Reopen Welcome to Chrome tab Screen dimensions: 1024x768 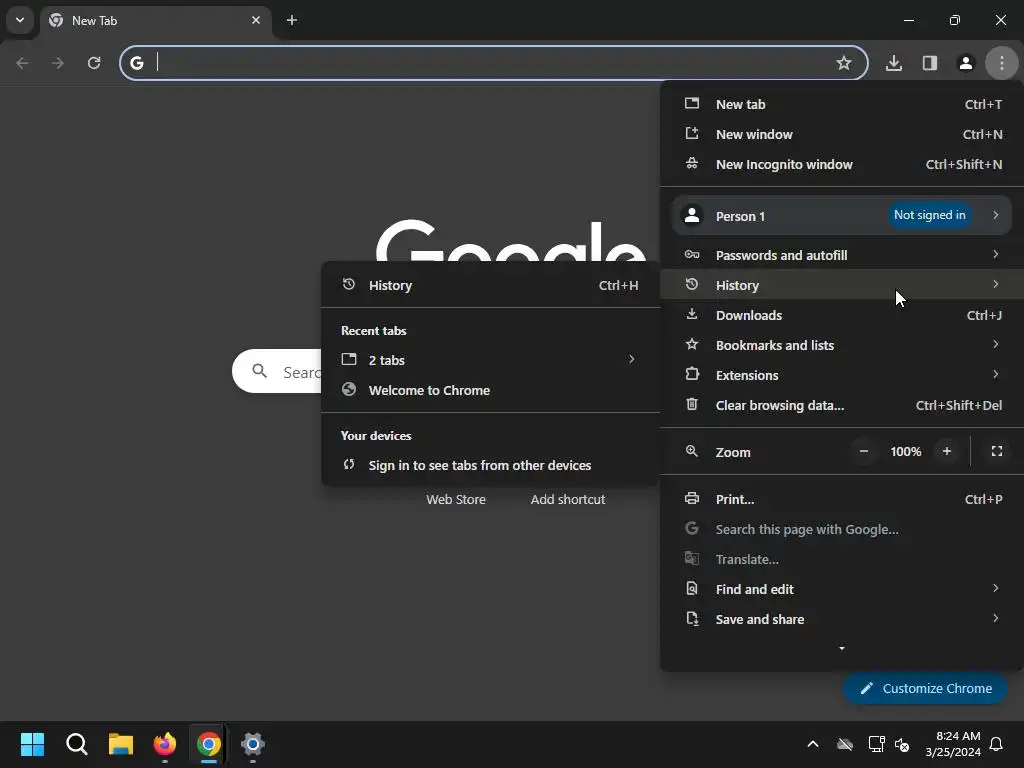[490, 391]
